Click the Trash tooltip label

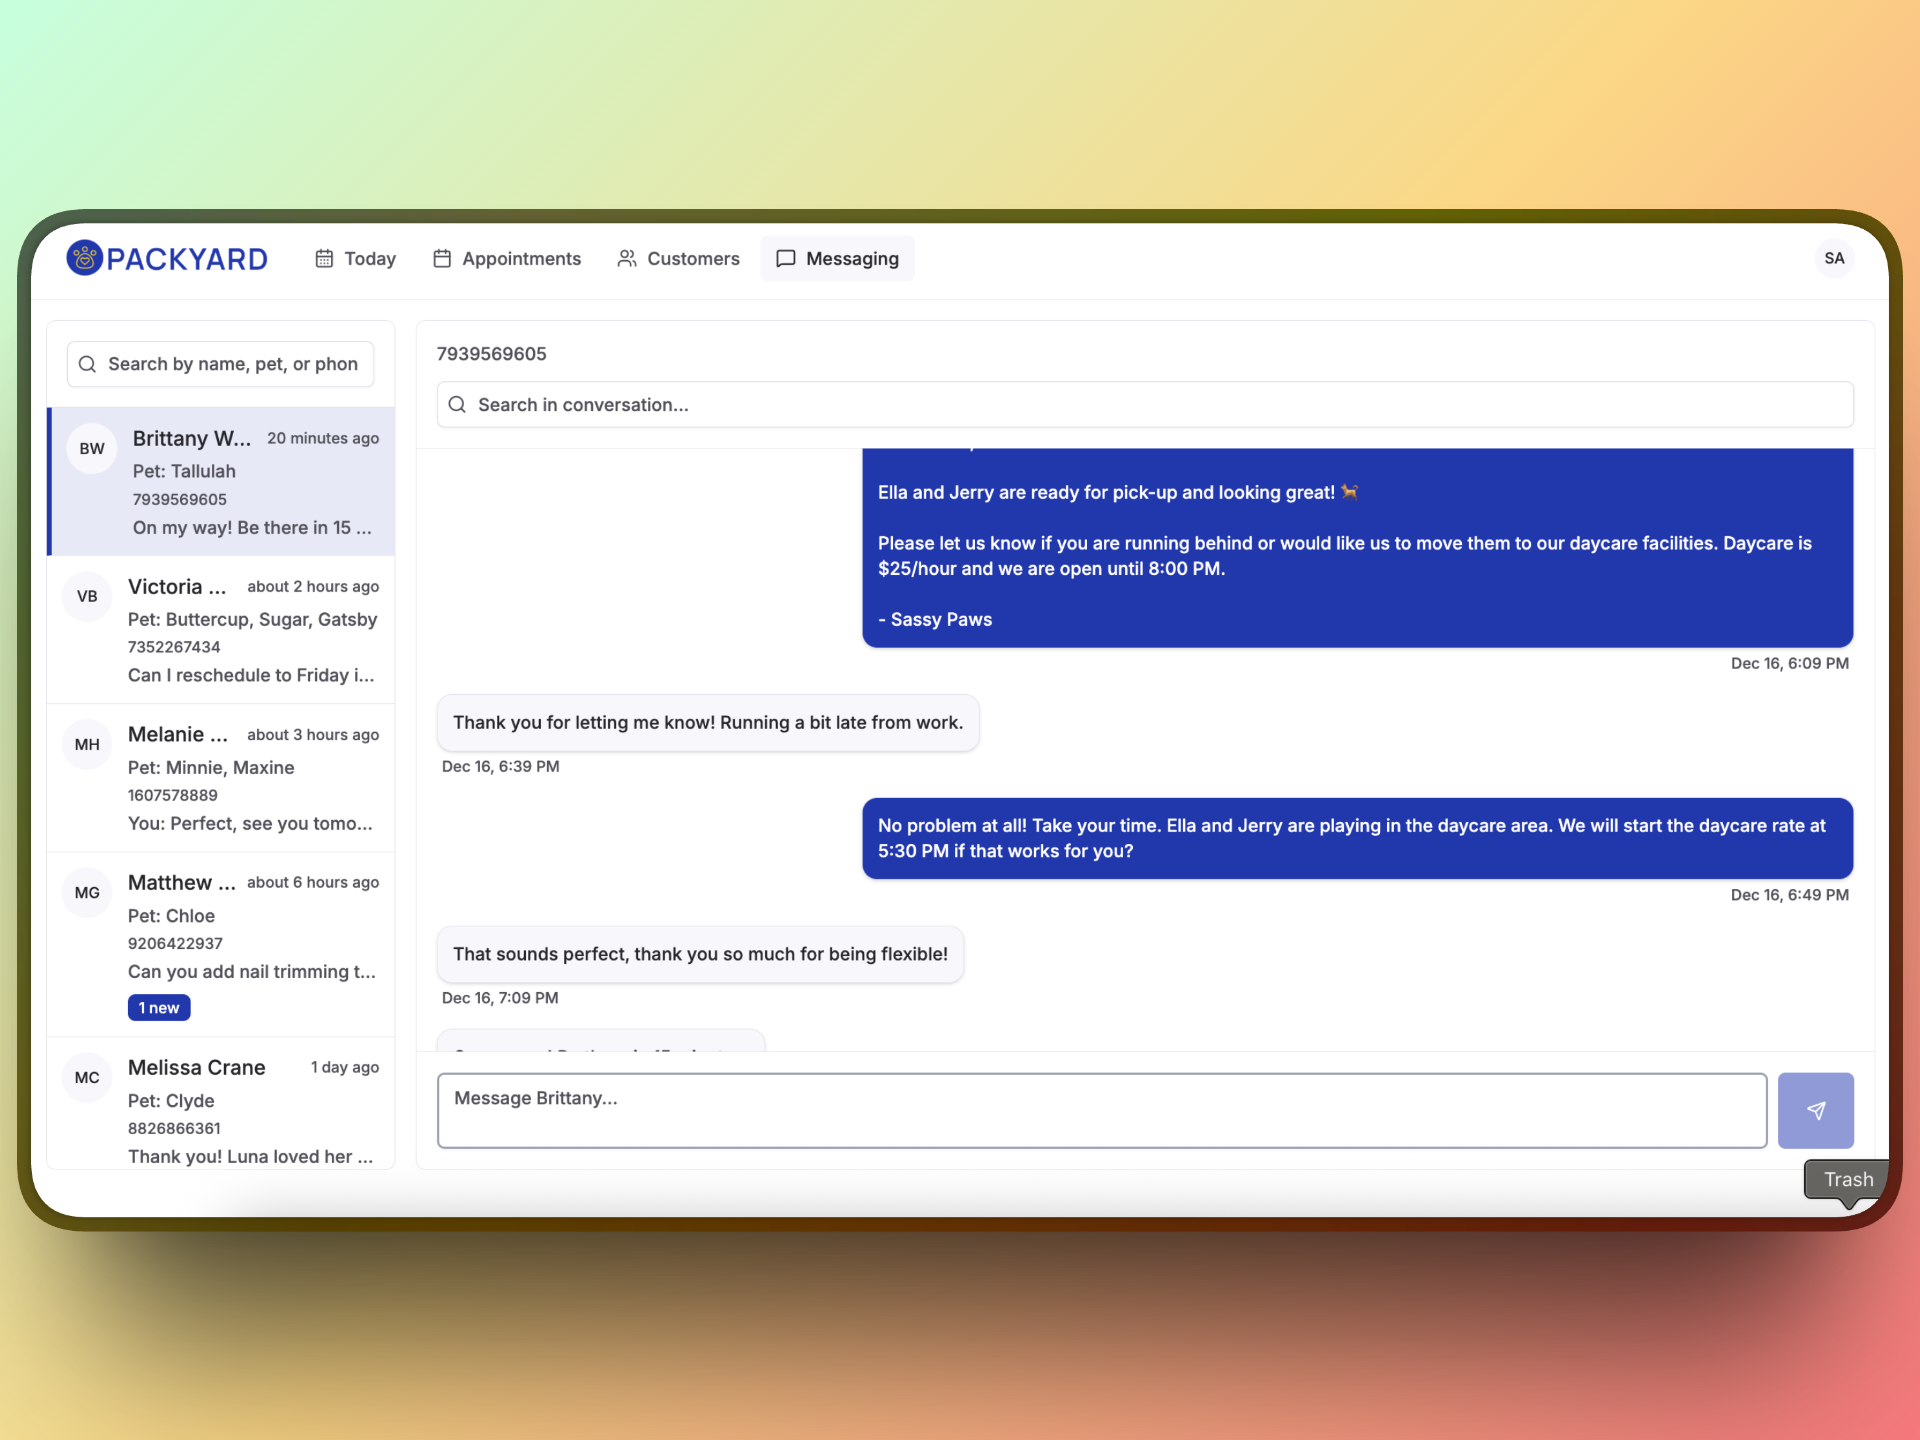pyautogui.click(x=1847, y=1179)
